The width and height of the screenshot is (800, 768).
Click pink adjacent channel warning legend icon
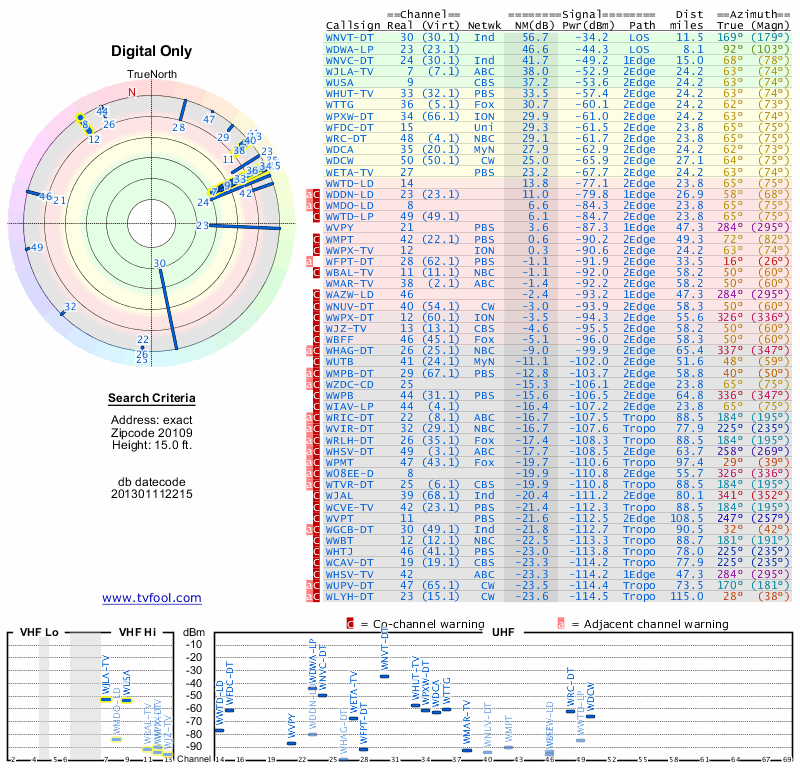pyautogui.click(x=561, y=624)
